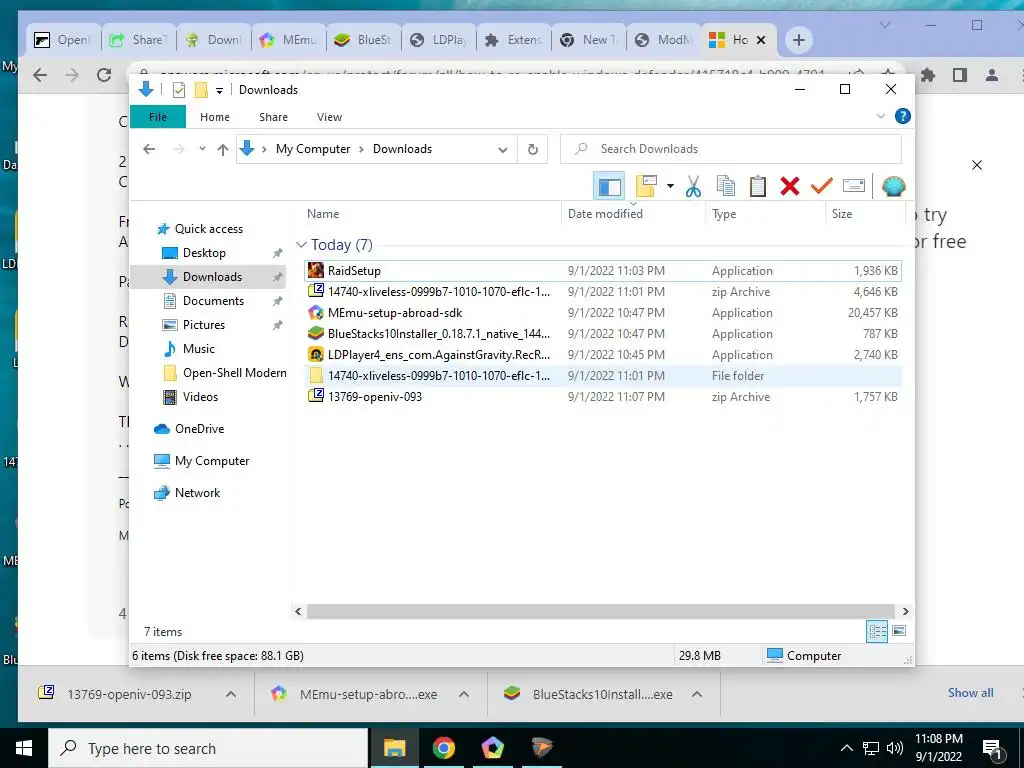This screenshot has width=1024, height=768.
Task: Open File Explorer from the taskbar
Action: [394, 748]
